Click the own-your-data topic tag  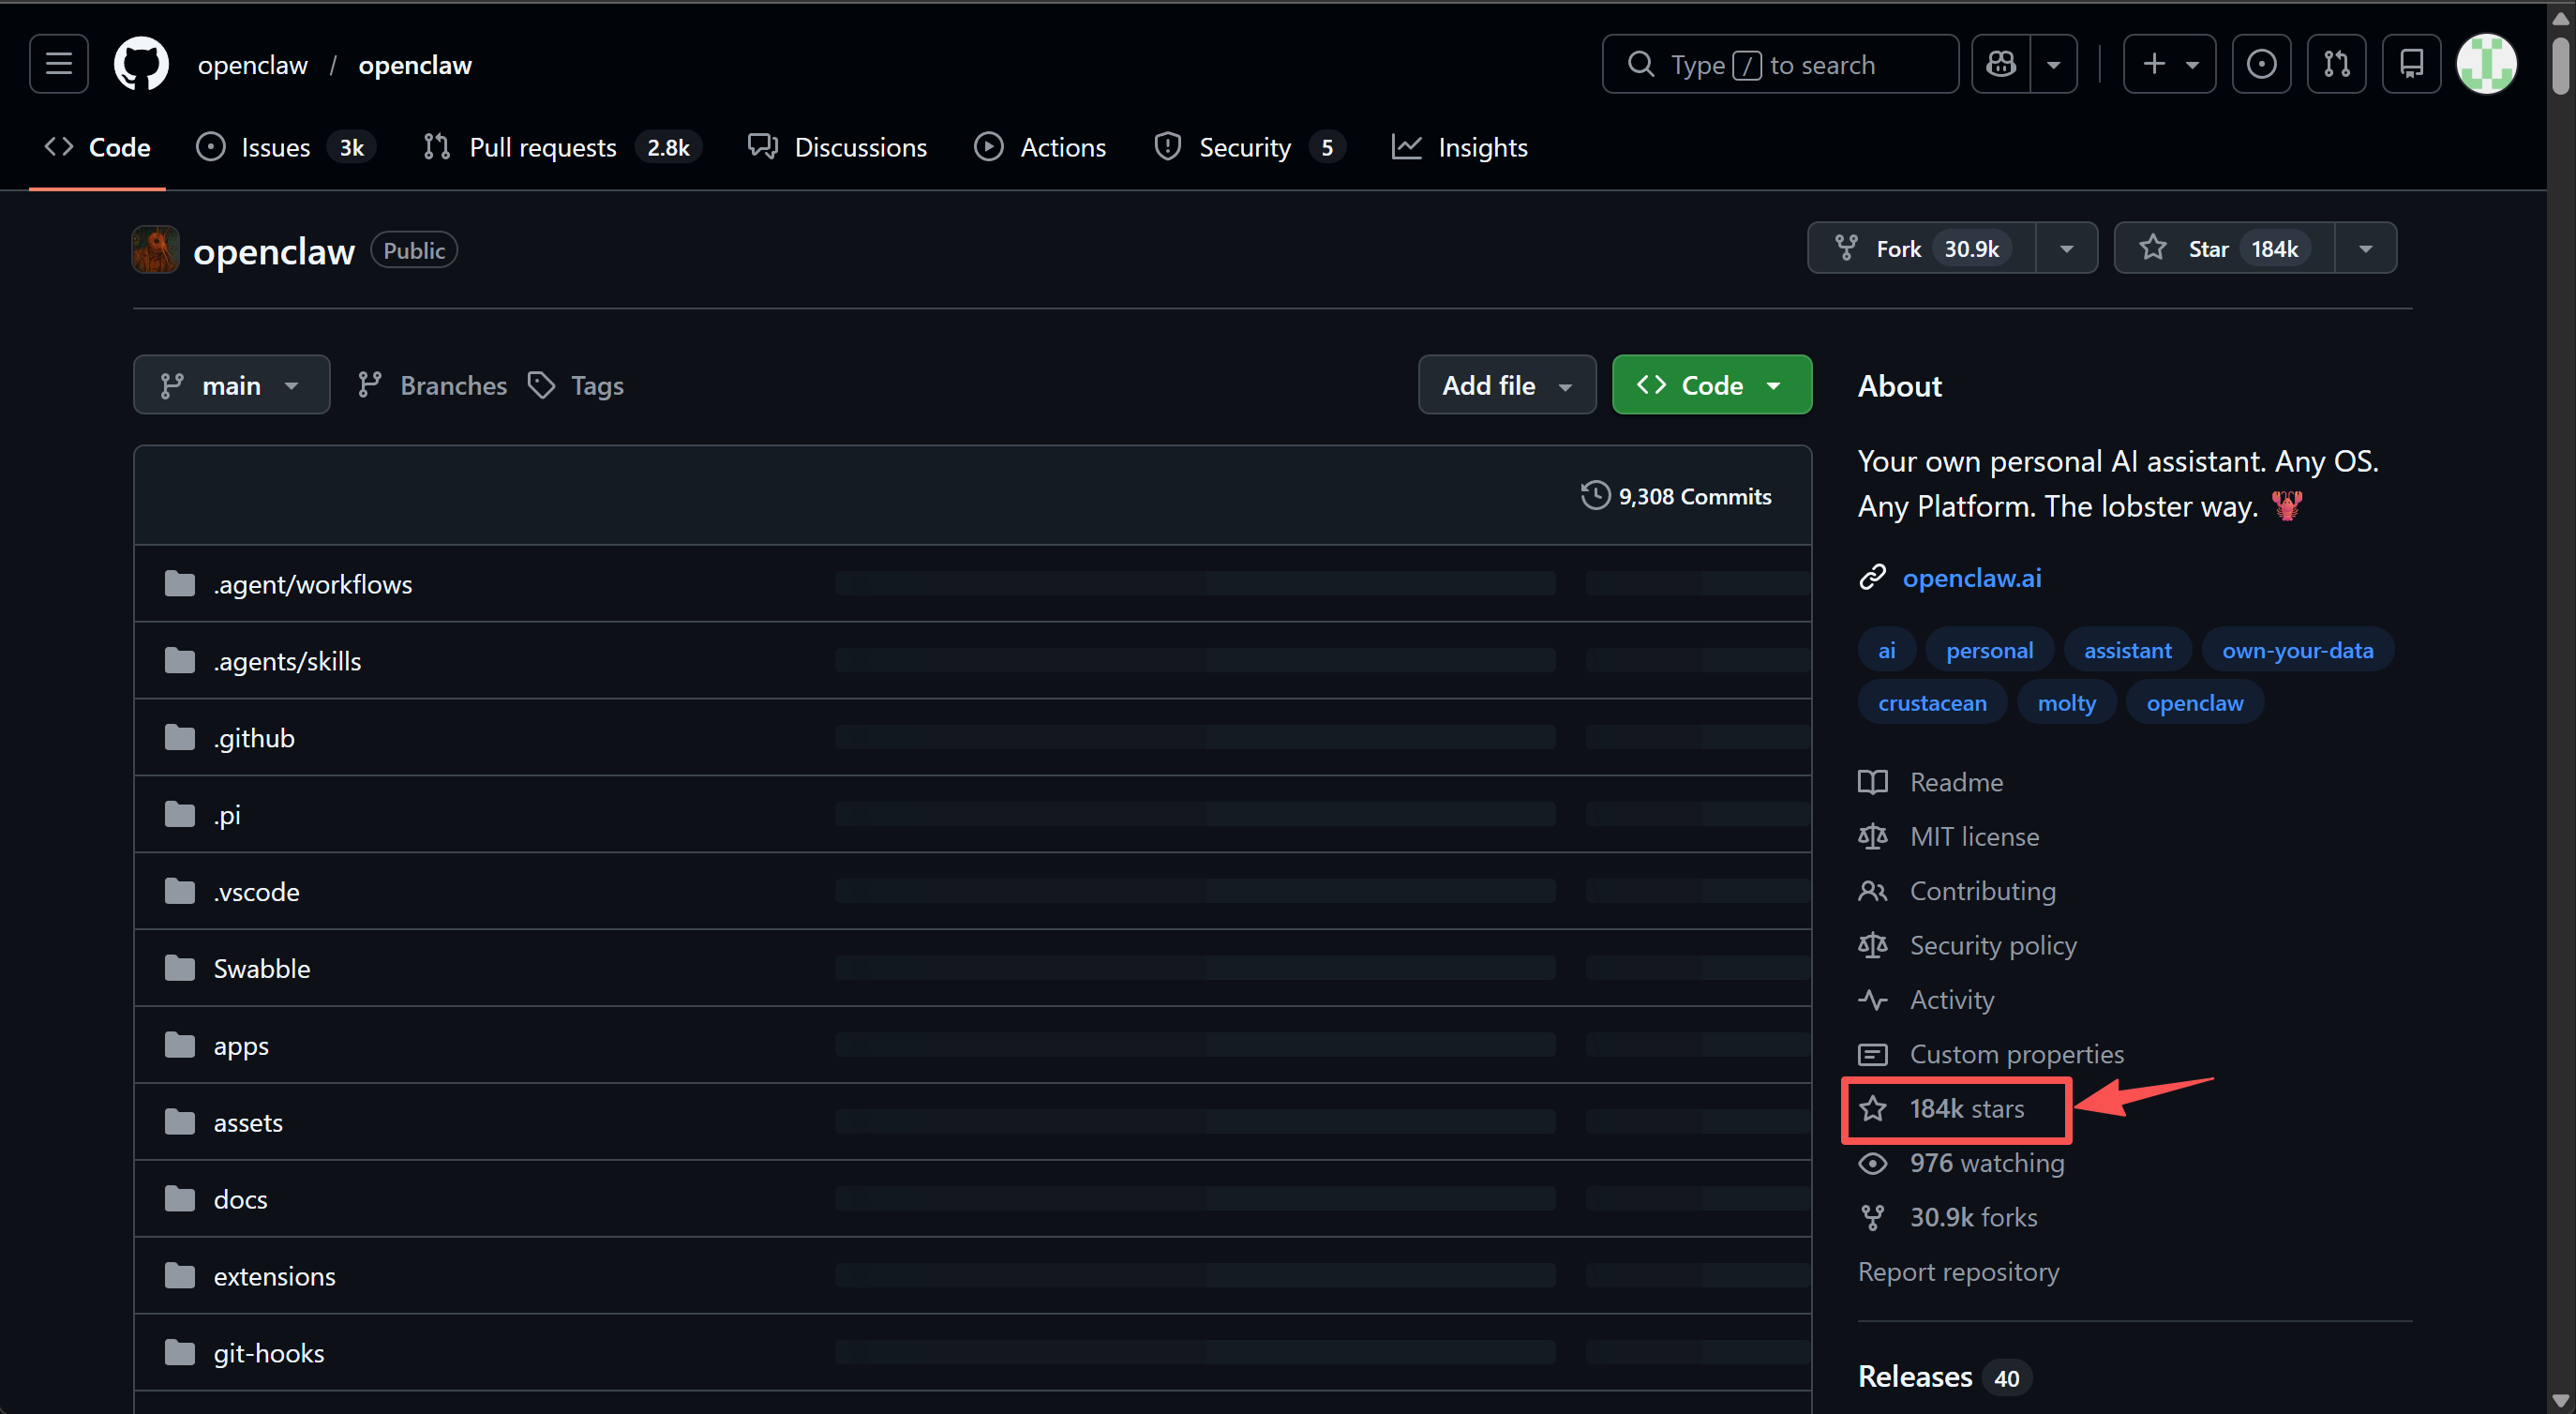[x=2297, y=650]
